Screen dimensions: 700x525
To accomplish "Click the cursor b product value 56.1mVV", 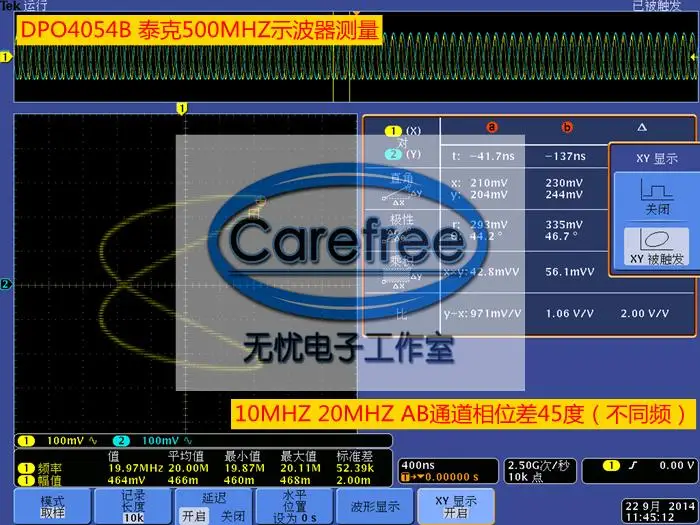I will 570,272.
